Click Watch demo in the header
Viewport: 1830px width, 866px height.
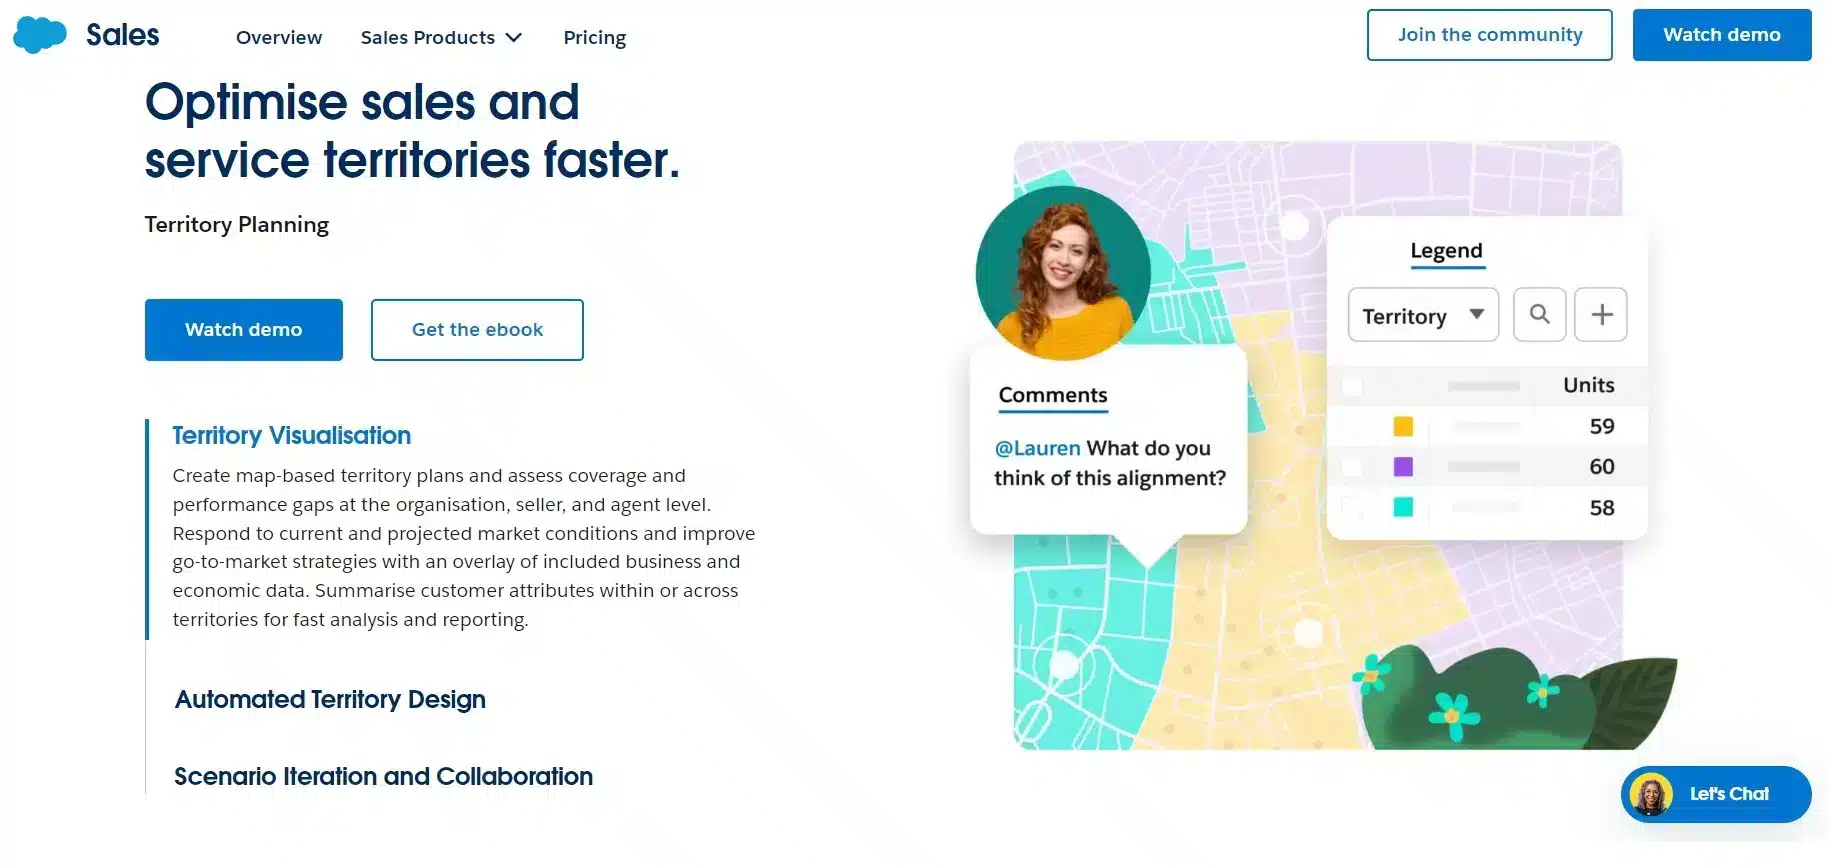tap(1722, 35)
